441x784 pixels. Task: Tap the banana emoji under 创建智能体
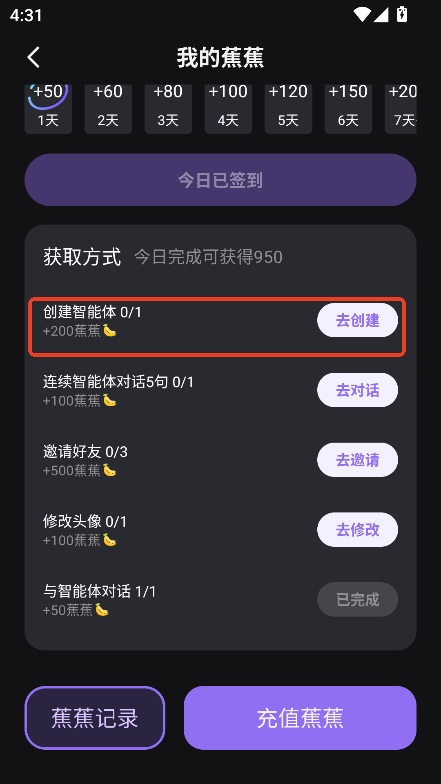110,330
